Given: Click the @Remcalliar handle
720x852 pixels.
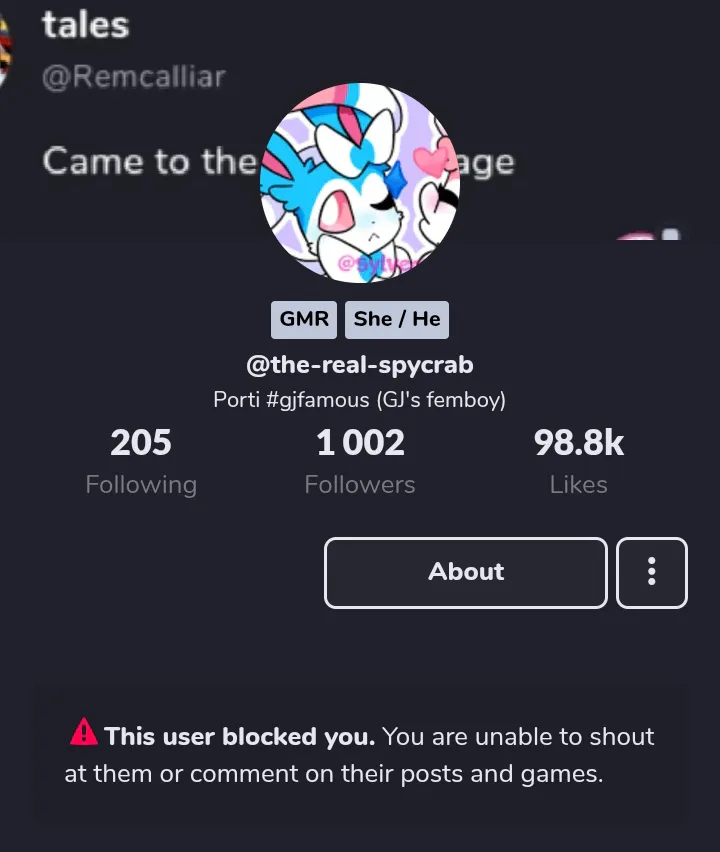Looking at the screenshot, I should (134, 77).
